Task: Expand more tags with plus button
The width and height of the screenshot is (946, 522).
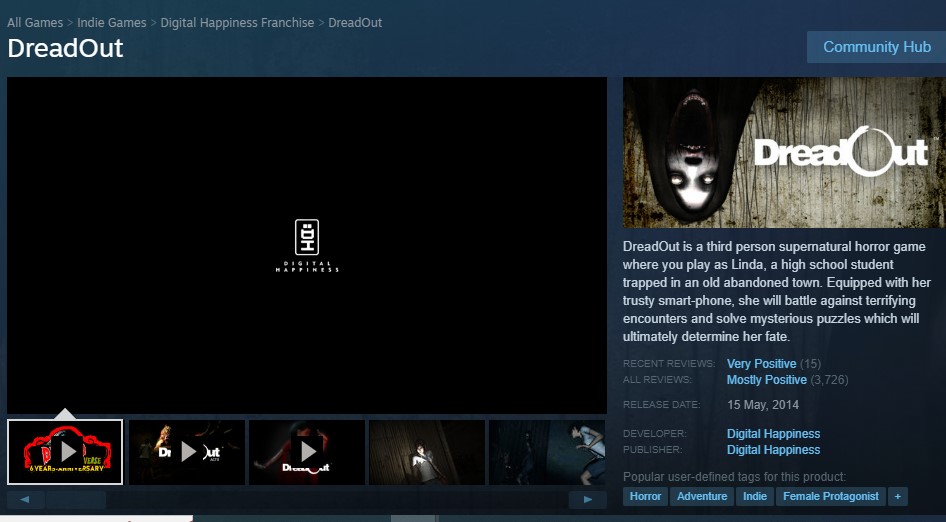Action: (898, 496)
